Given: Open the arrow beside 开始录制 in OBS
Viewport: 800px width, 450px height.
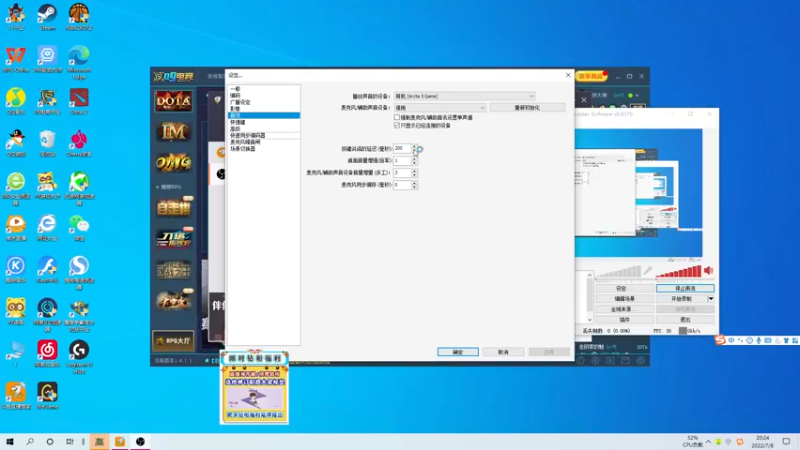Looking at the screenshot, I should (711, 298).
